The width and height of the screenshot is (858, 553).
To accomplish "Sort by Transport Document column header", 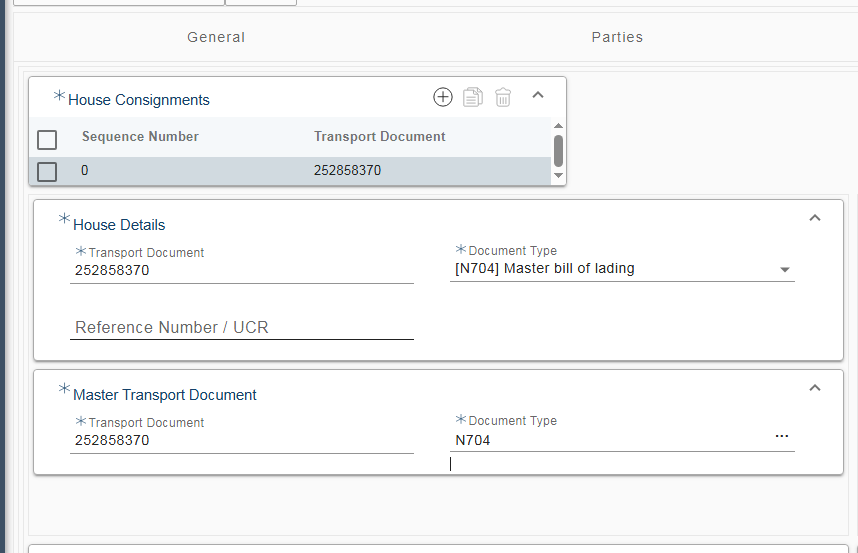I will point(380,137).
